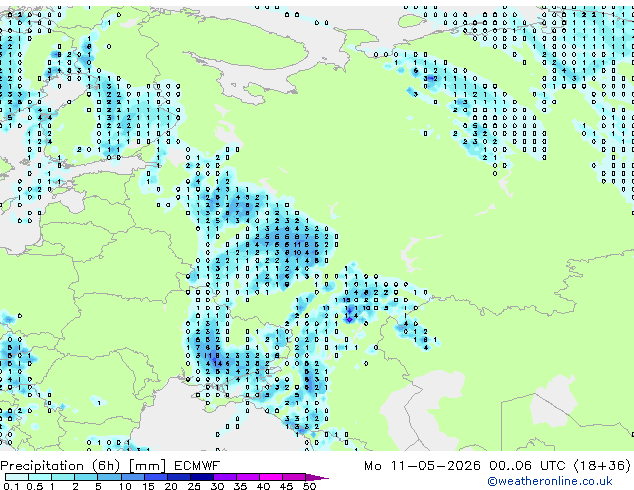The height and width of the screenshot is (490, 634).
Task: Click the '[mm]' unit label
Action: click(148, 466)
